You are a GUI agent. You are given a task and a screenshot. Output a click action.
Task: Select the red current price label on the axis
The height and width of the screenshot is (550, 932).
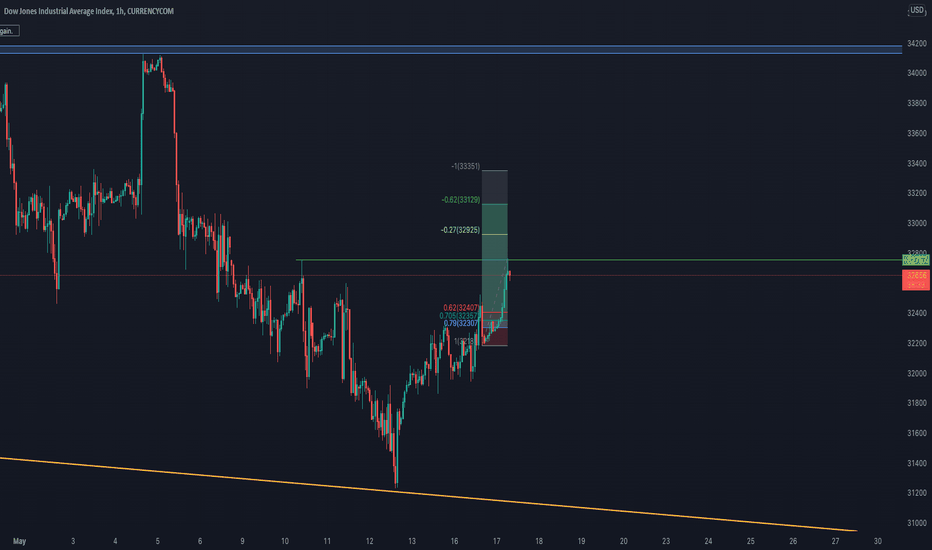pos(916,280)
